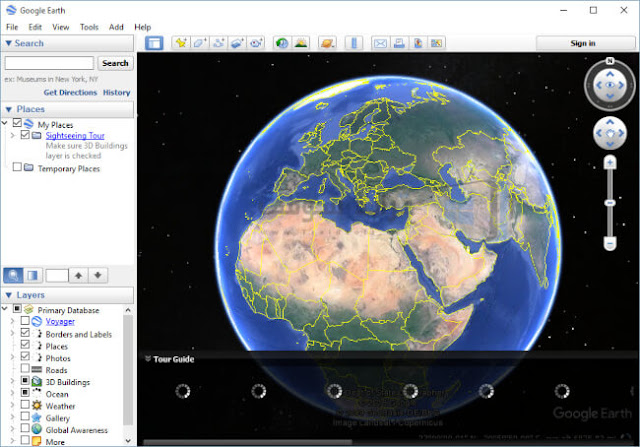Click the Sign in button
Viewport: 640px width, 447px height.
(x=586, y=43)
